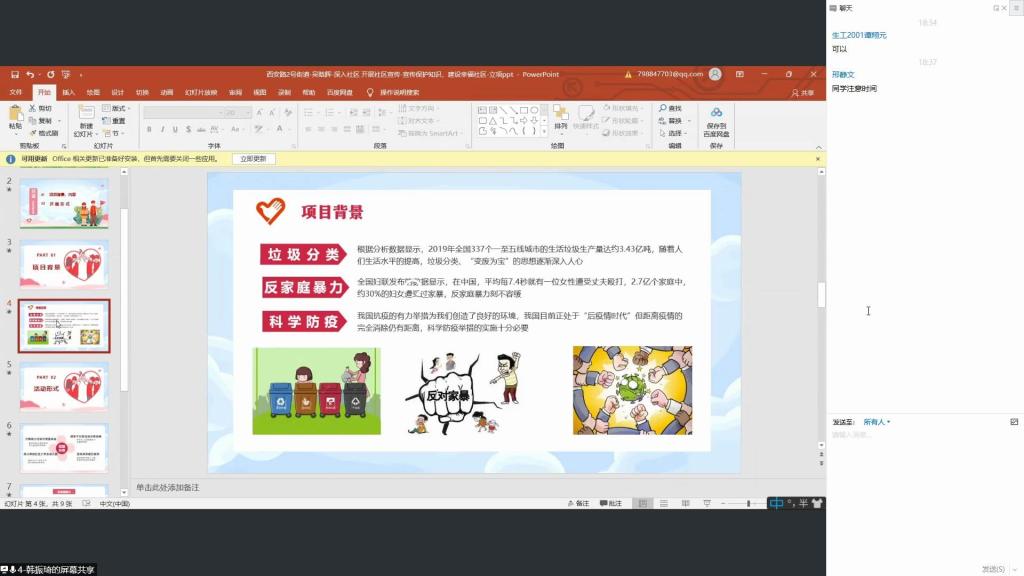Toggle the Notes (备注) pane
The height and width of the screenshot is (576, 1024).
tap(577, 503)
